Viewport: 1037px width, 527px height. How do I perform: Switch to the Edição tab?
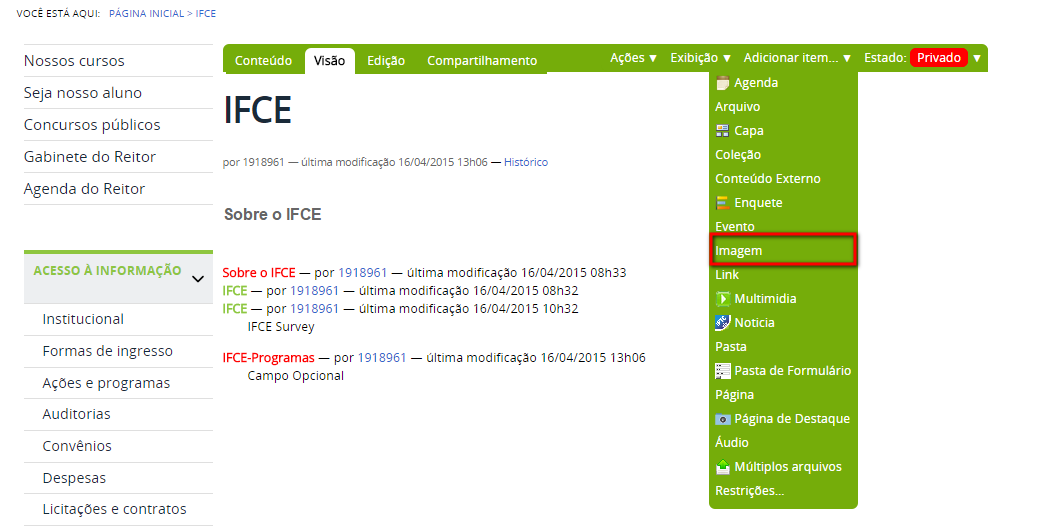click(386, 61)
